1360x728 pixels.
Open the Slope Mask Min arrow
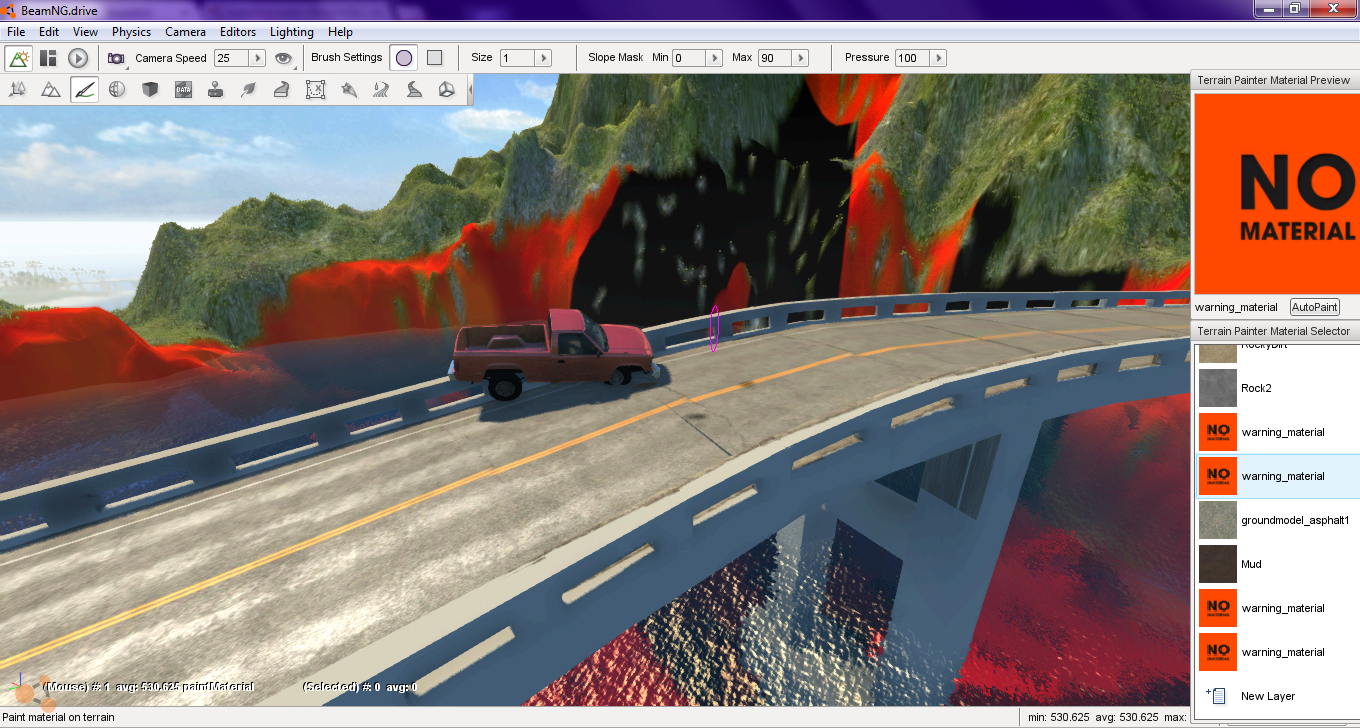click(715, 58)
